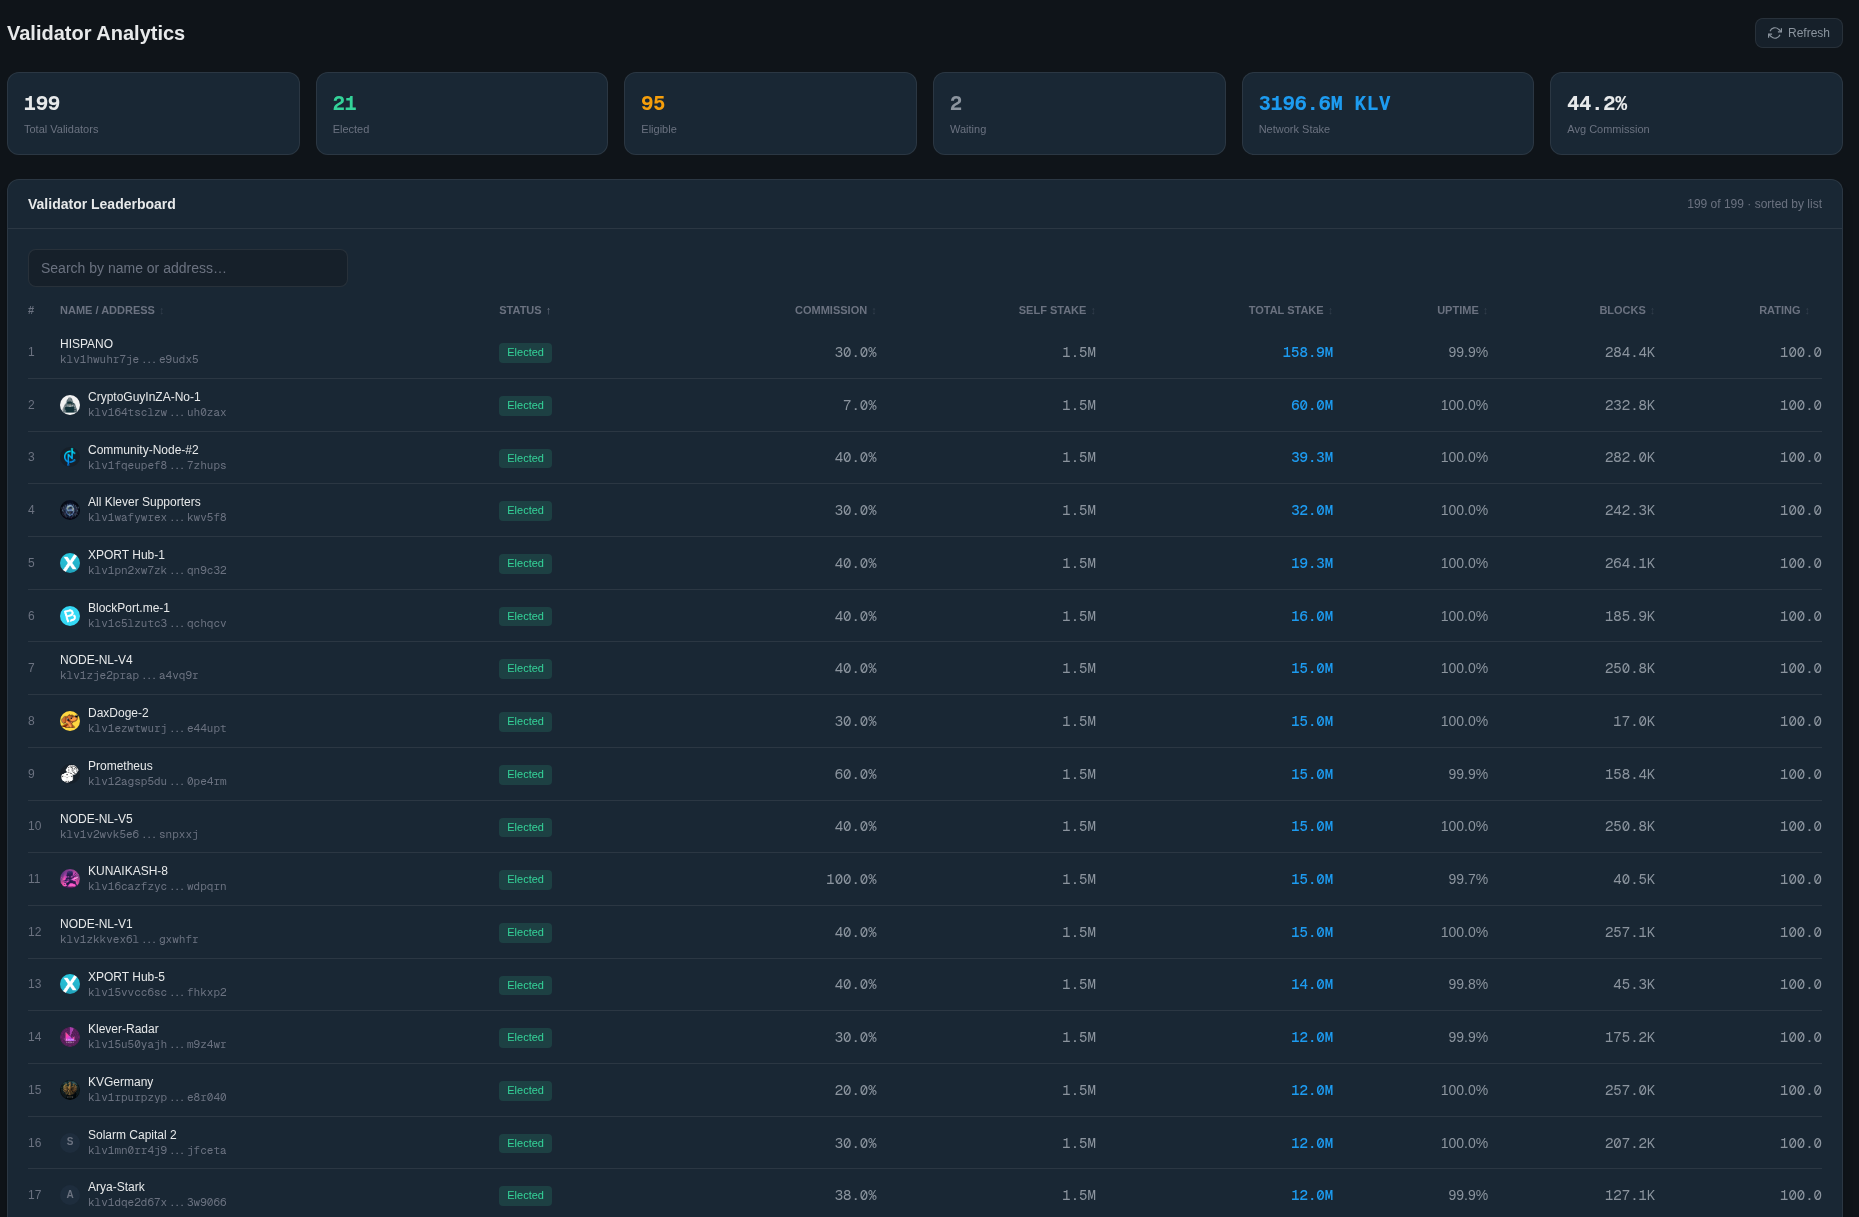
Task: Sort validators by the TOTAL STAKE column header
Action: pos(1290,310)
